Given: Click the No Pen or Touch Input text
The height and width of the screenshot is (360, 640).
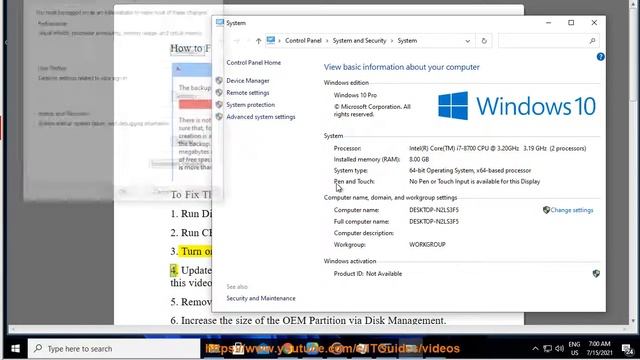Looking at the screenshot, I should [x=474, y=182].
